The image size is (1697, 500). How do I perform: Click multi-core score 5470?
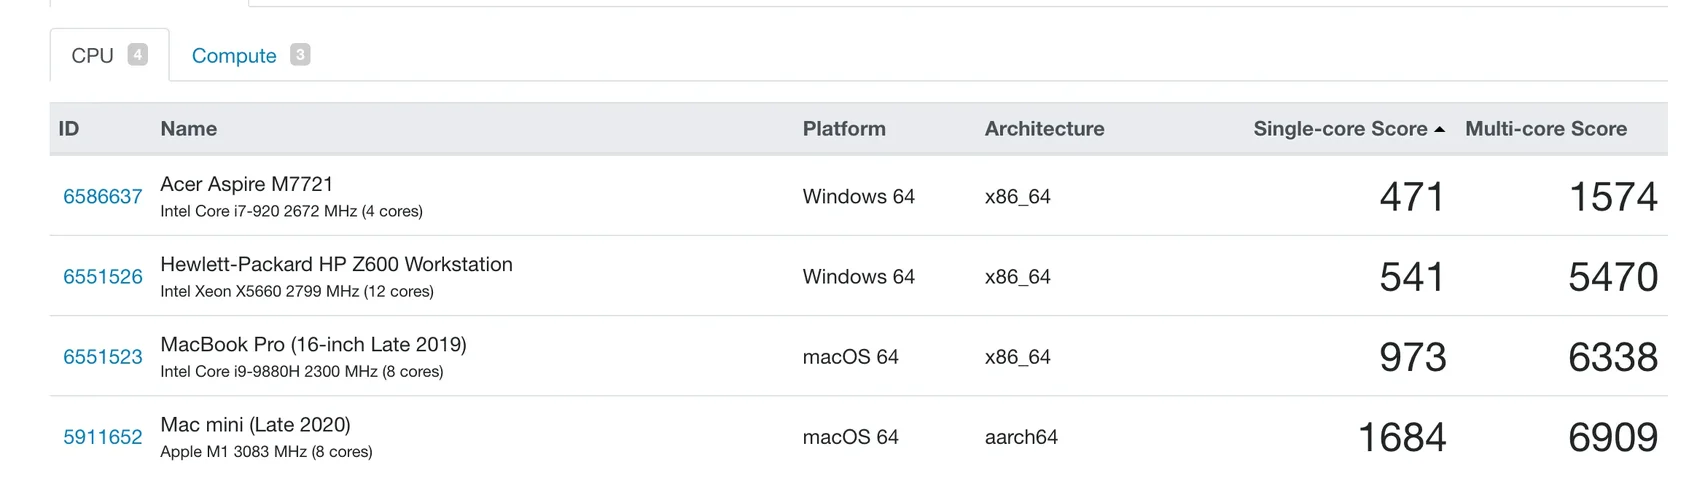(x=1613, y=277)
